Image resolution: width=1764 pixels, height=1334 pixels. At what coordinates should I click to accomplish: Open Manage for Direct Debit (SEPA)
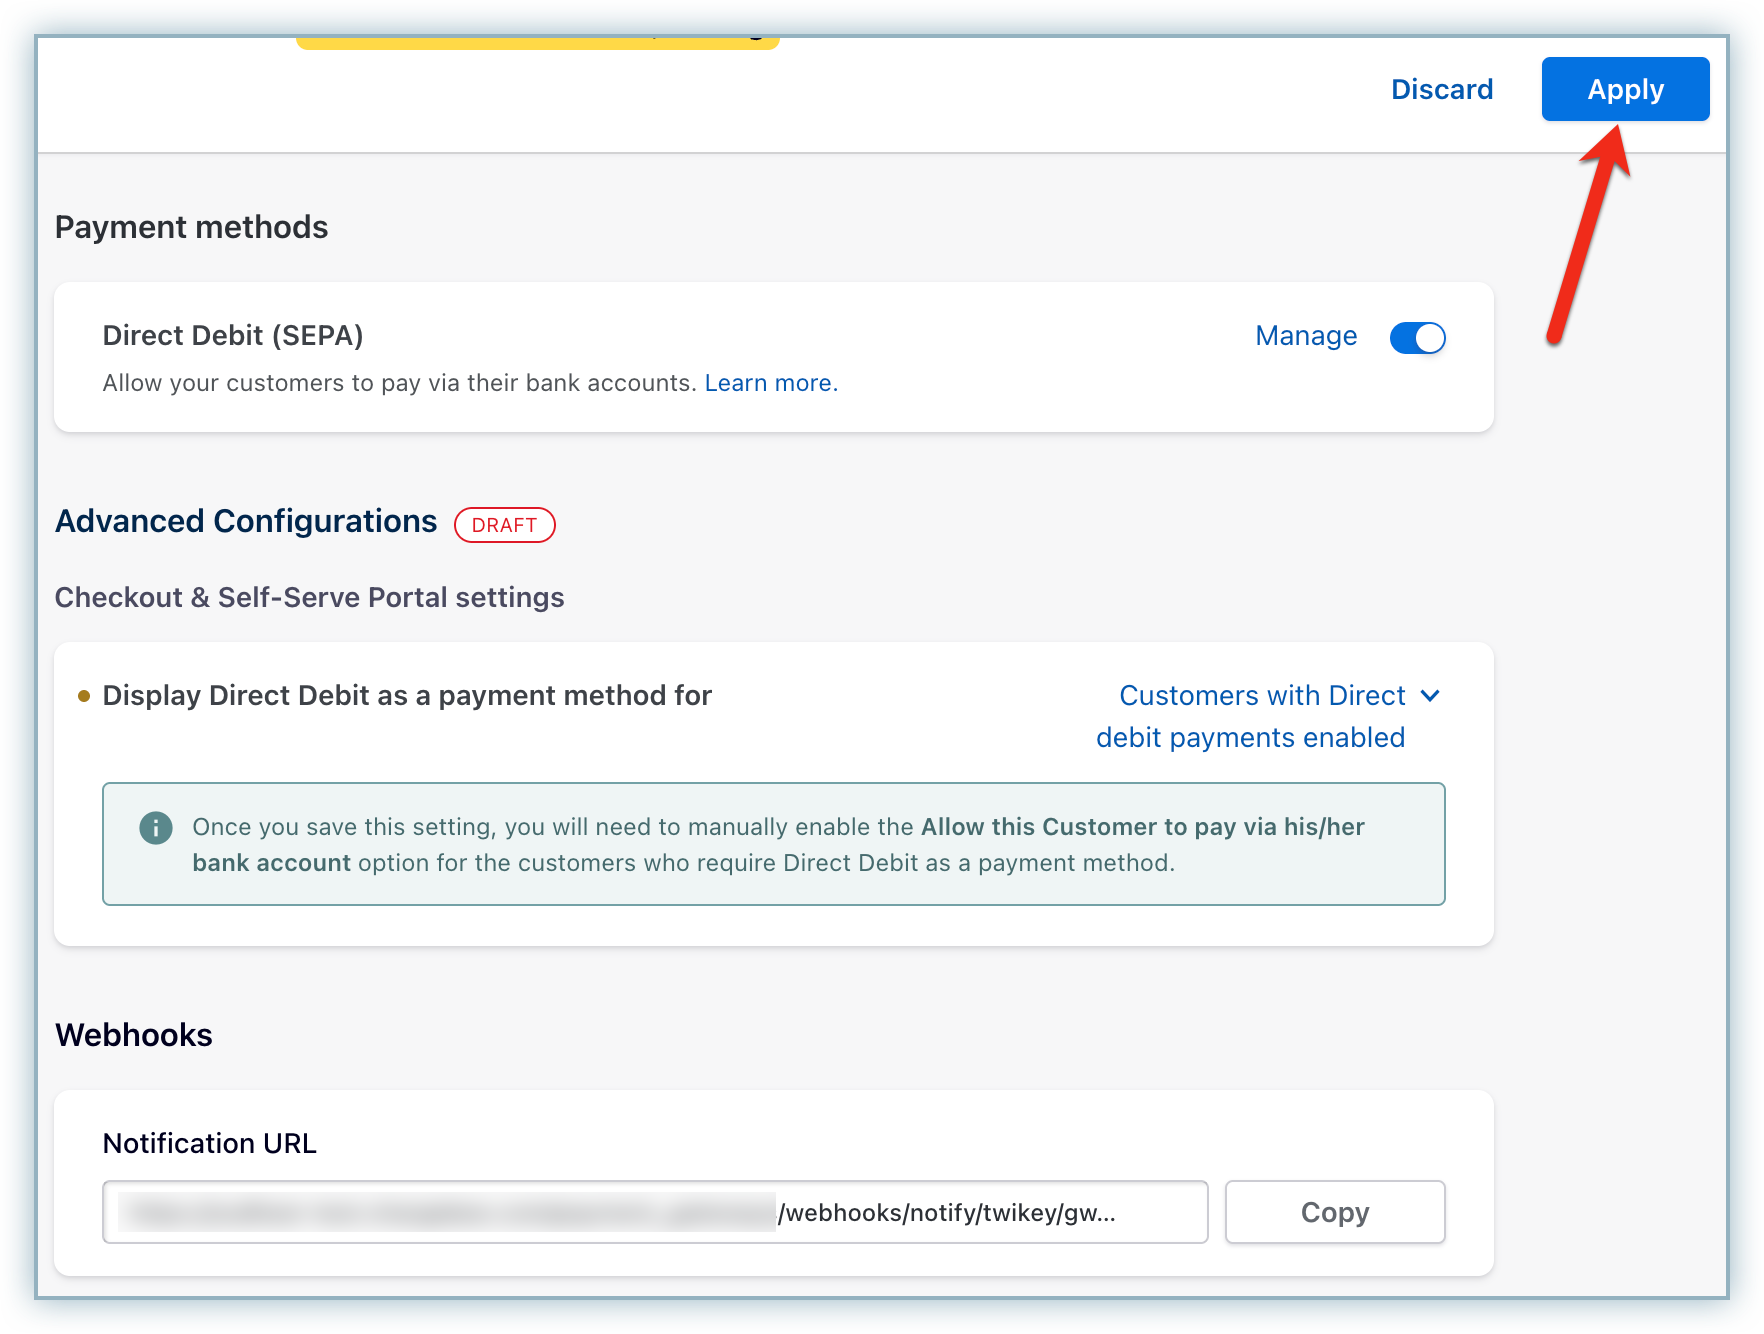[x=1305, y=336]
